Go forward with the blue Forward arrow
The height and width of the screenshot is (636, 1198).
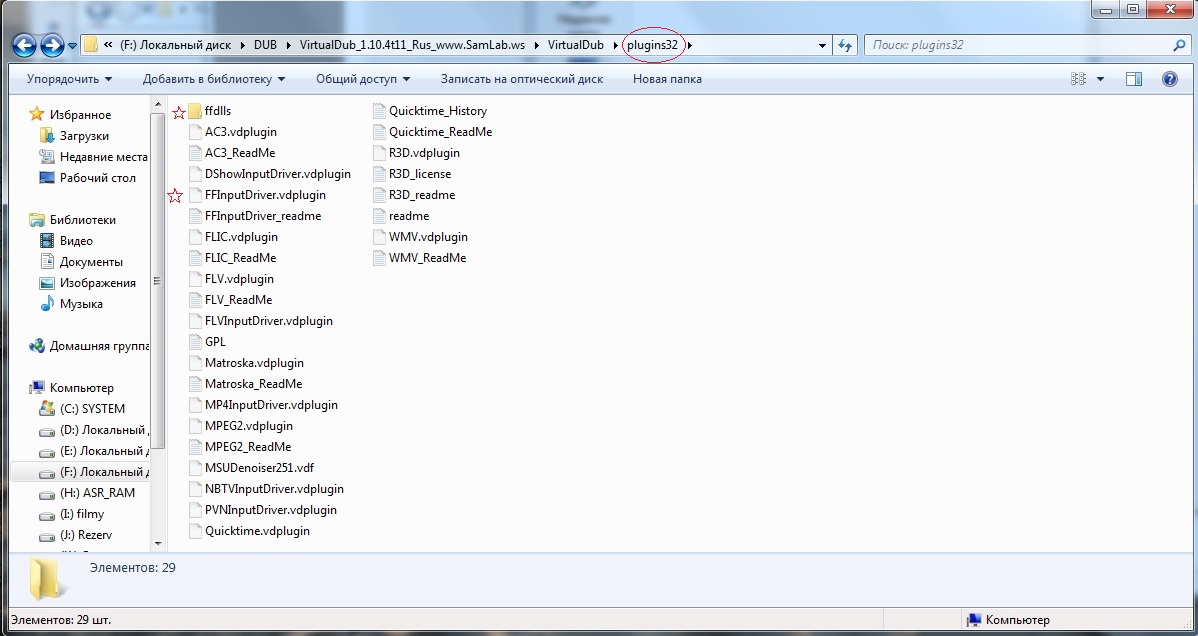tap(52, 46)
